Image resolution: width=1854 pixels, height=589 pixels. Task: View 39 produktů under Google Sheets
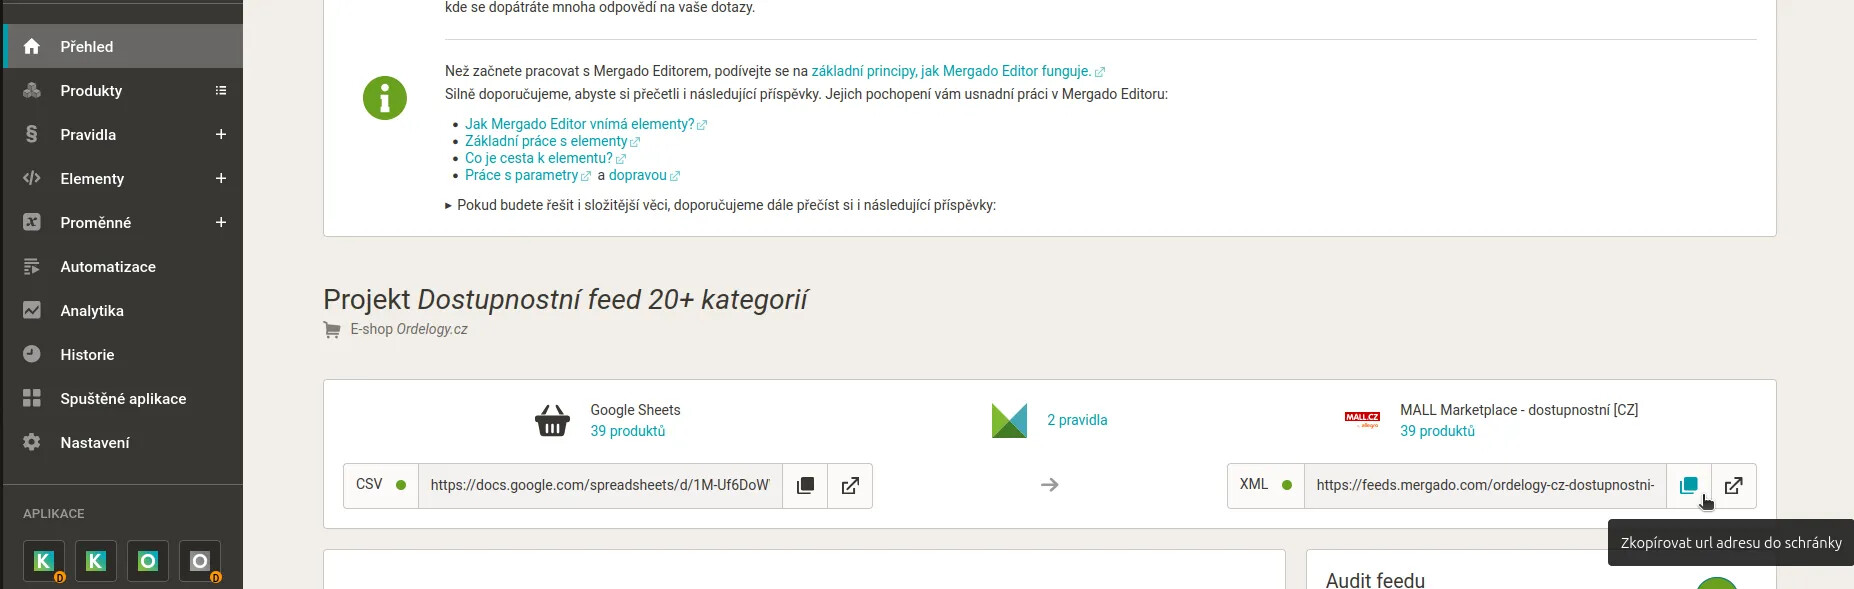[627, 431]
